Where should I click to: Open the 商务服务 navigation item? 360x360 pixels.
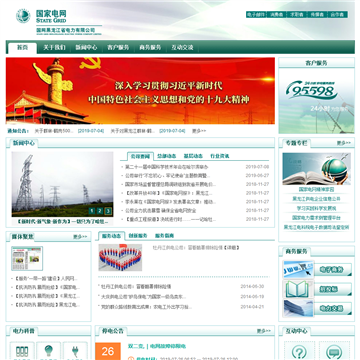pyautogui.click(x=150, y=47)
